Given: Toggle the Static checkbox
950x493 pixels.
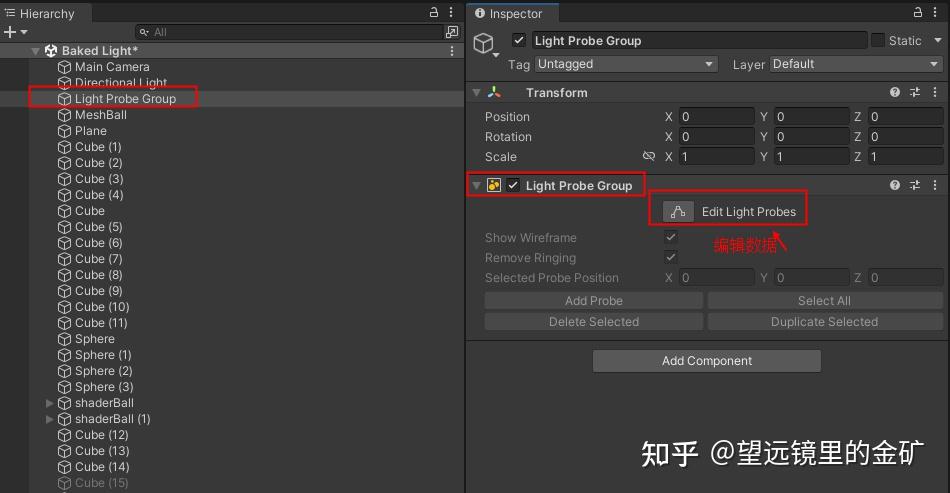Looking at the screenshot, I should point(877,41).
